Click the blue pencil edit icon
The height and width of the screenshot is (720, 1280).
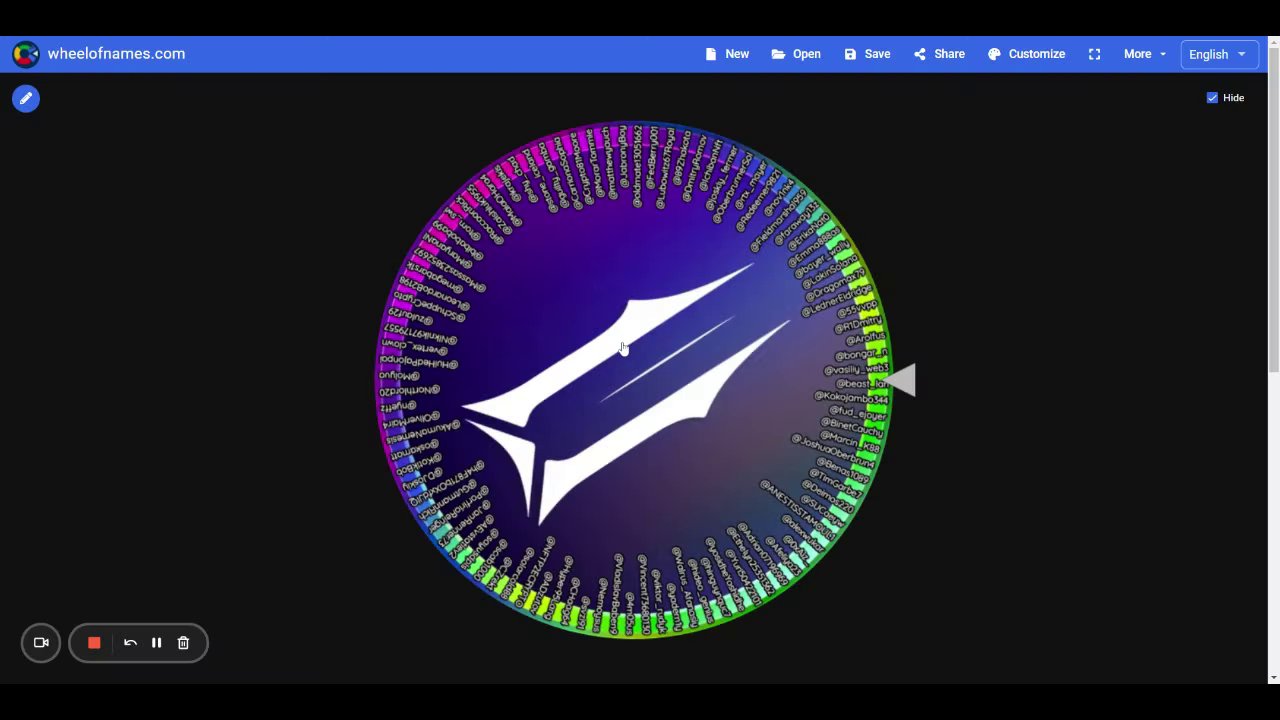click(x=26, y=98)
